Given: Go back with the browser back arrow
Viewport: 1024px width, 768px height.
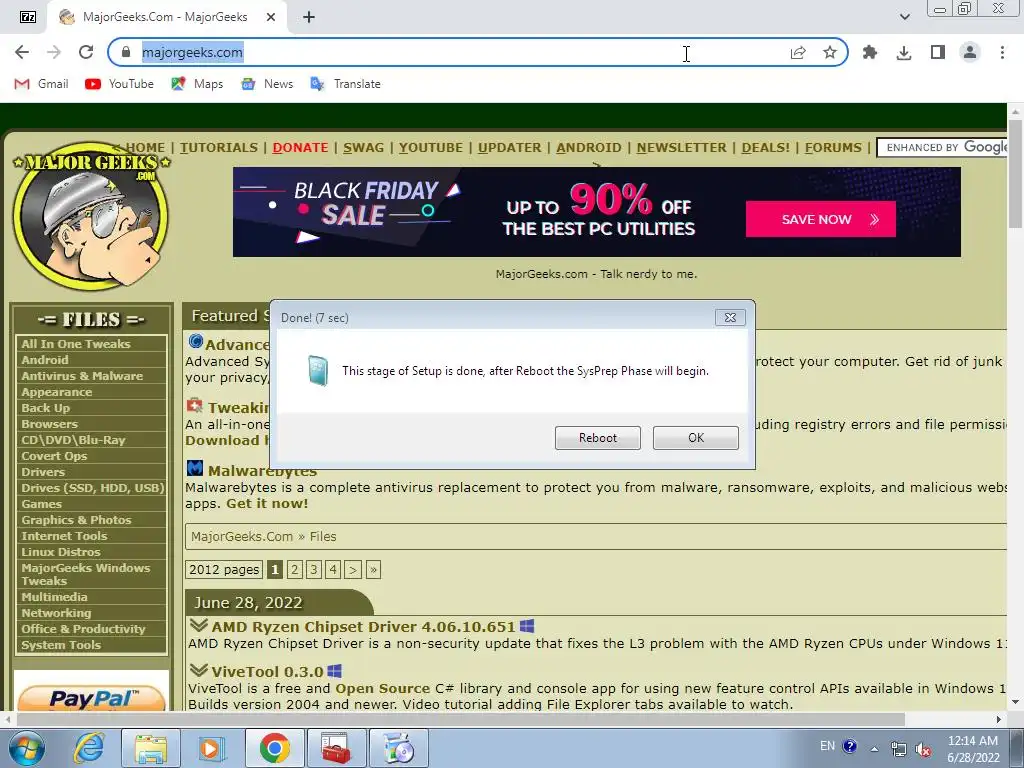Looking at the screenshot, I should [x=22, y=52].
